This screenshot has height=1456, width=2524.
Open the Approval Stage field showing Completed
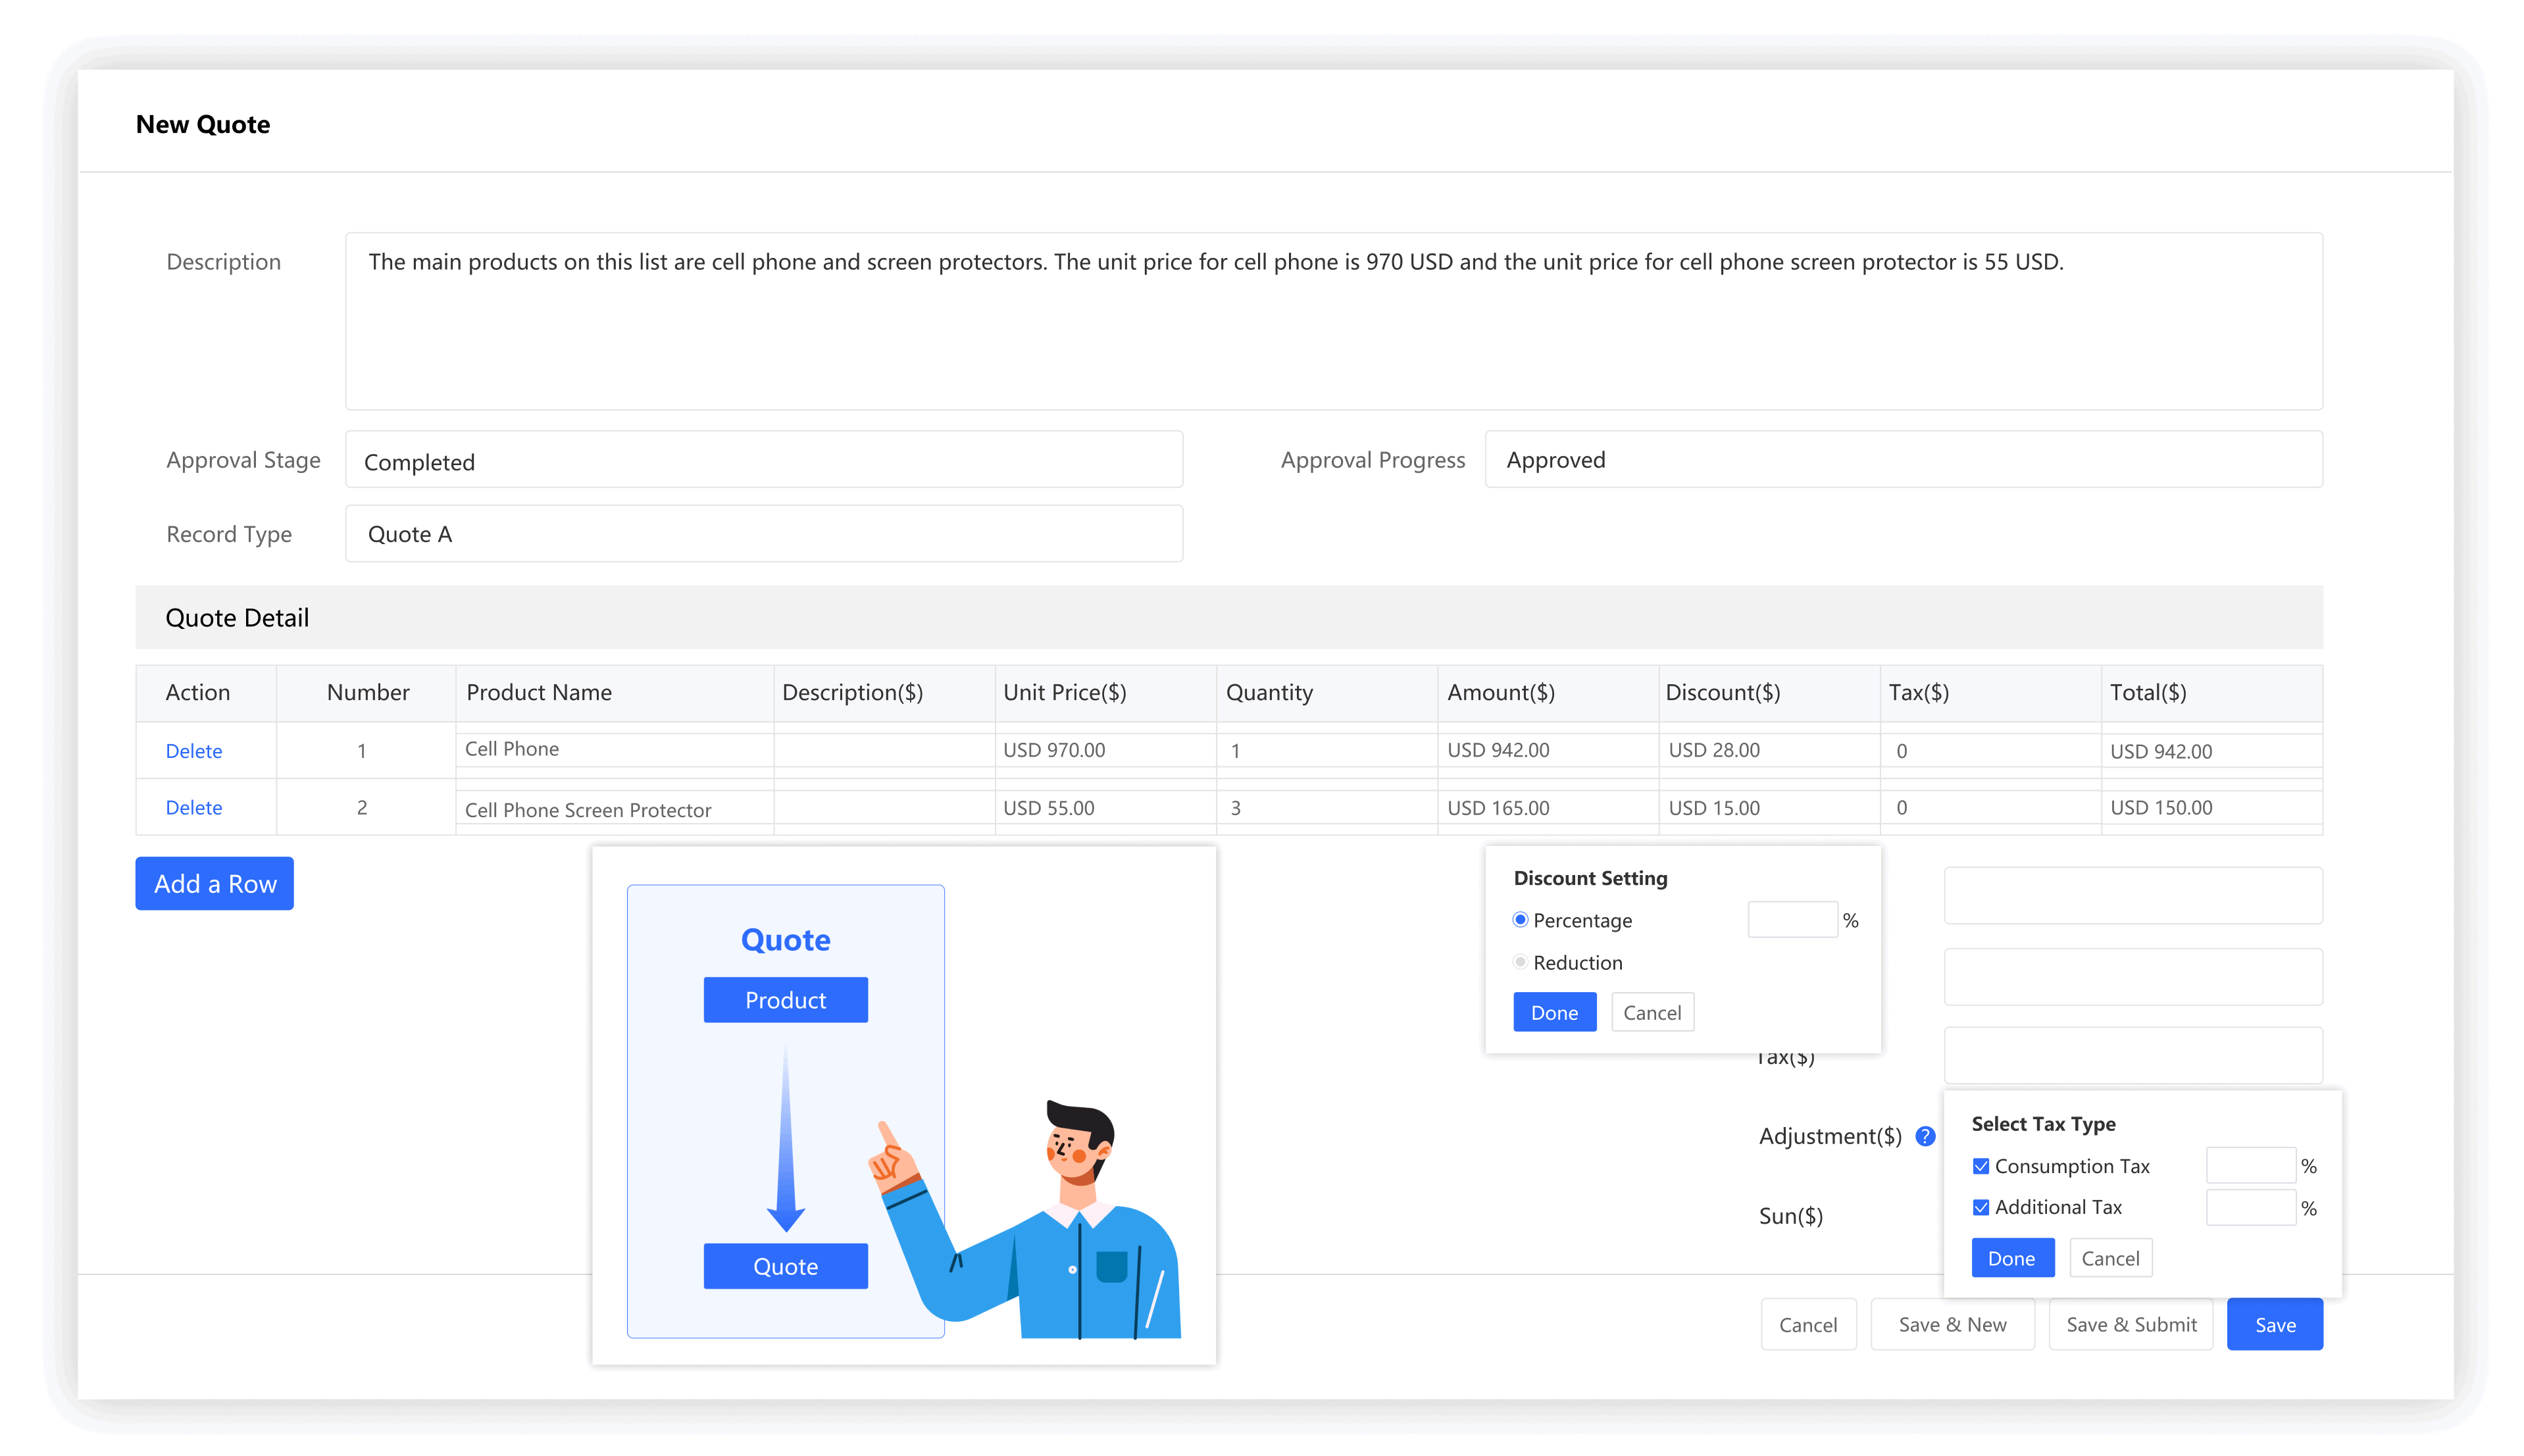pos(763,460)
